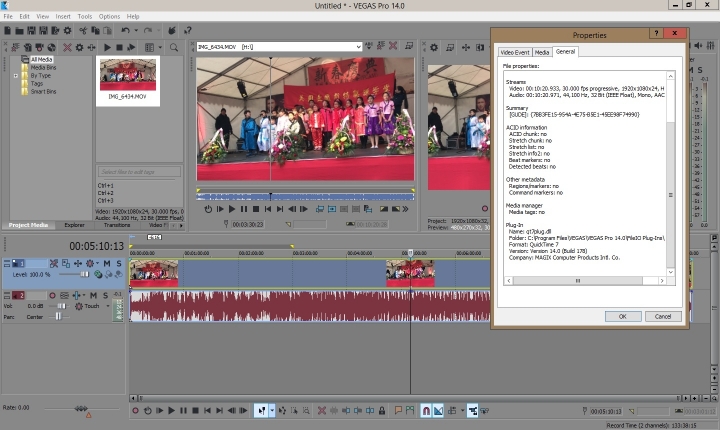Remove selected media using red X in Project Media
720x430 pixels.
coord(68,47)
